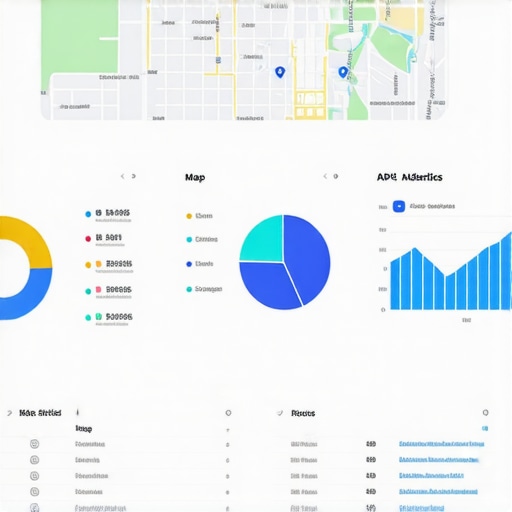Open the first blue link in the right table
Image resolution: width=512 pixels, height=512 pixels.
[x=442, y=444]
